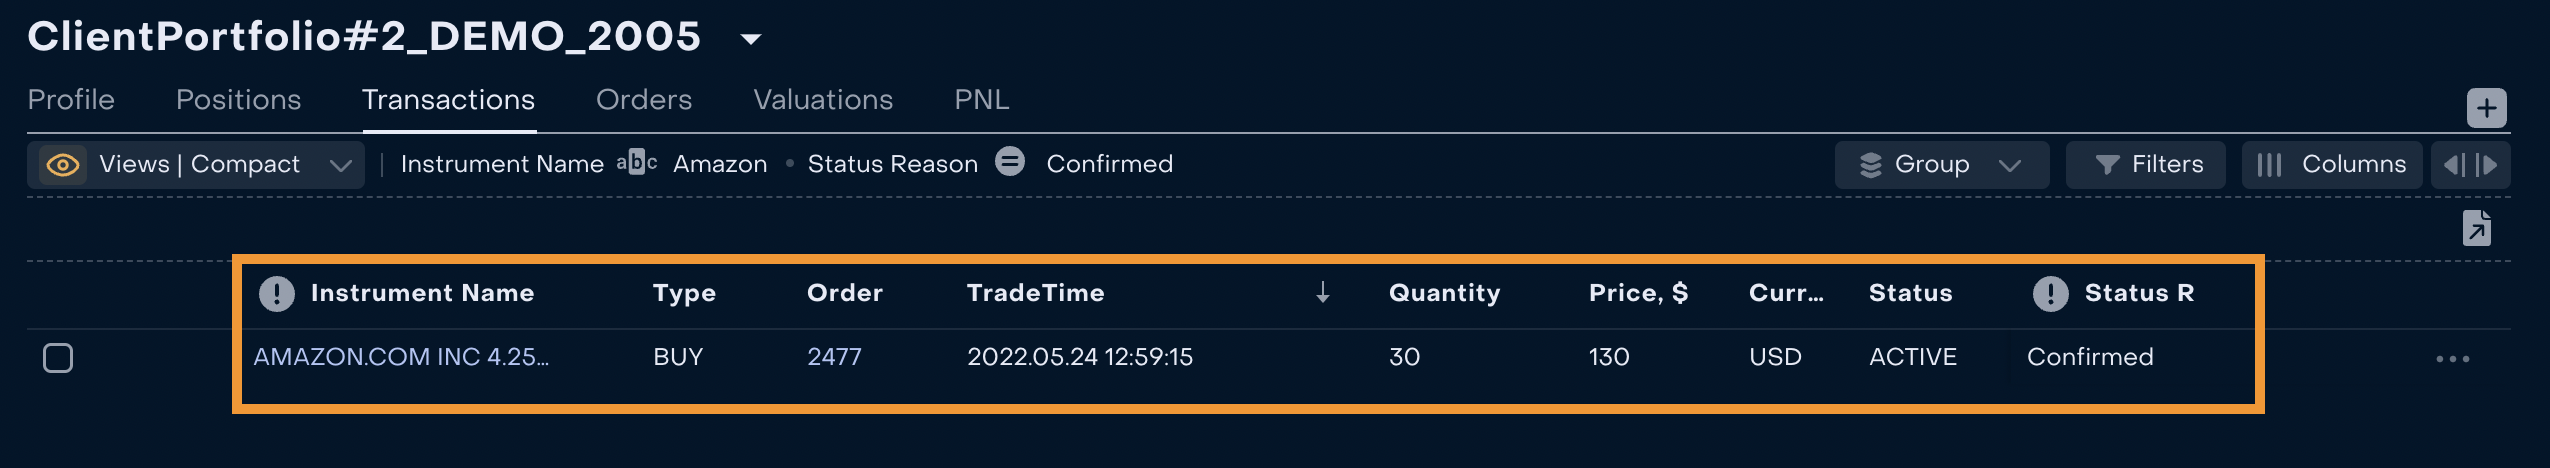Viewport: 2550px width, 468px height.
Task: Tick the Amazon transaction row checkbox
Action: pos(58,358)
